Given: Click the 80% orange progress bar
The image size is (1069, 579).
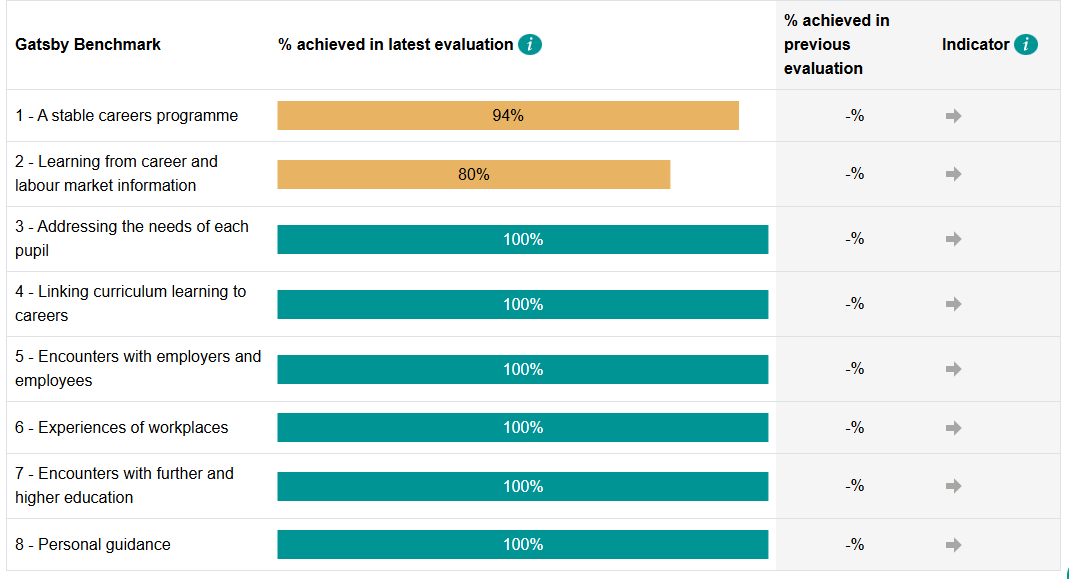Looking at the screenshot, I should click(473, 174).
